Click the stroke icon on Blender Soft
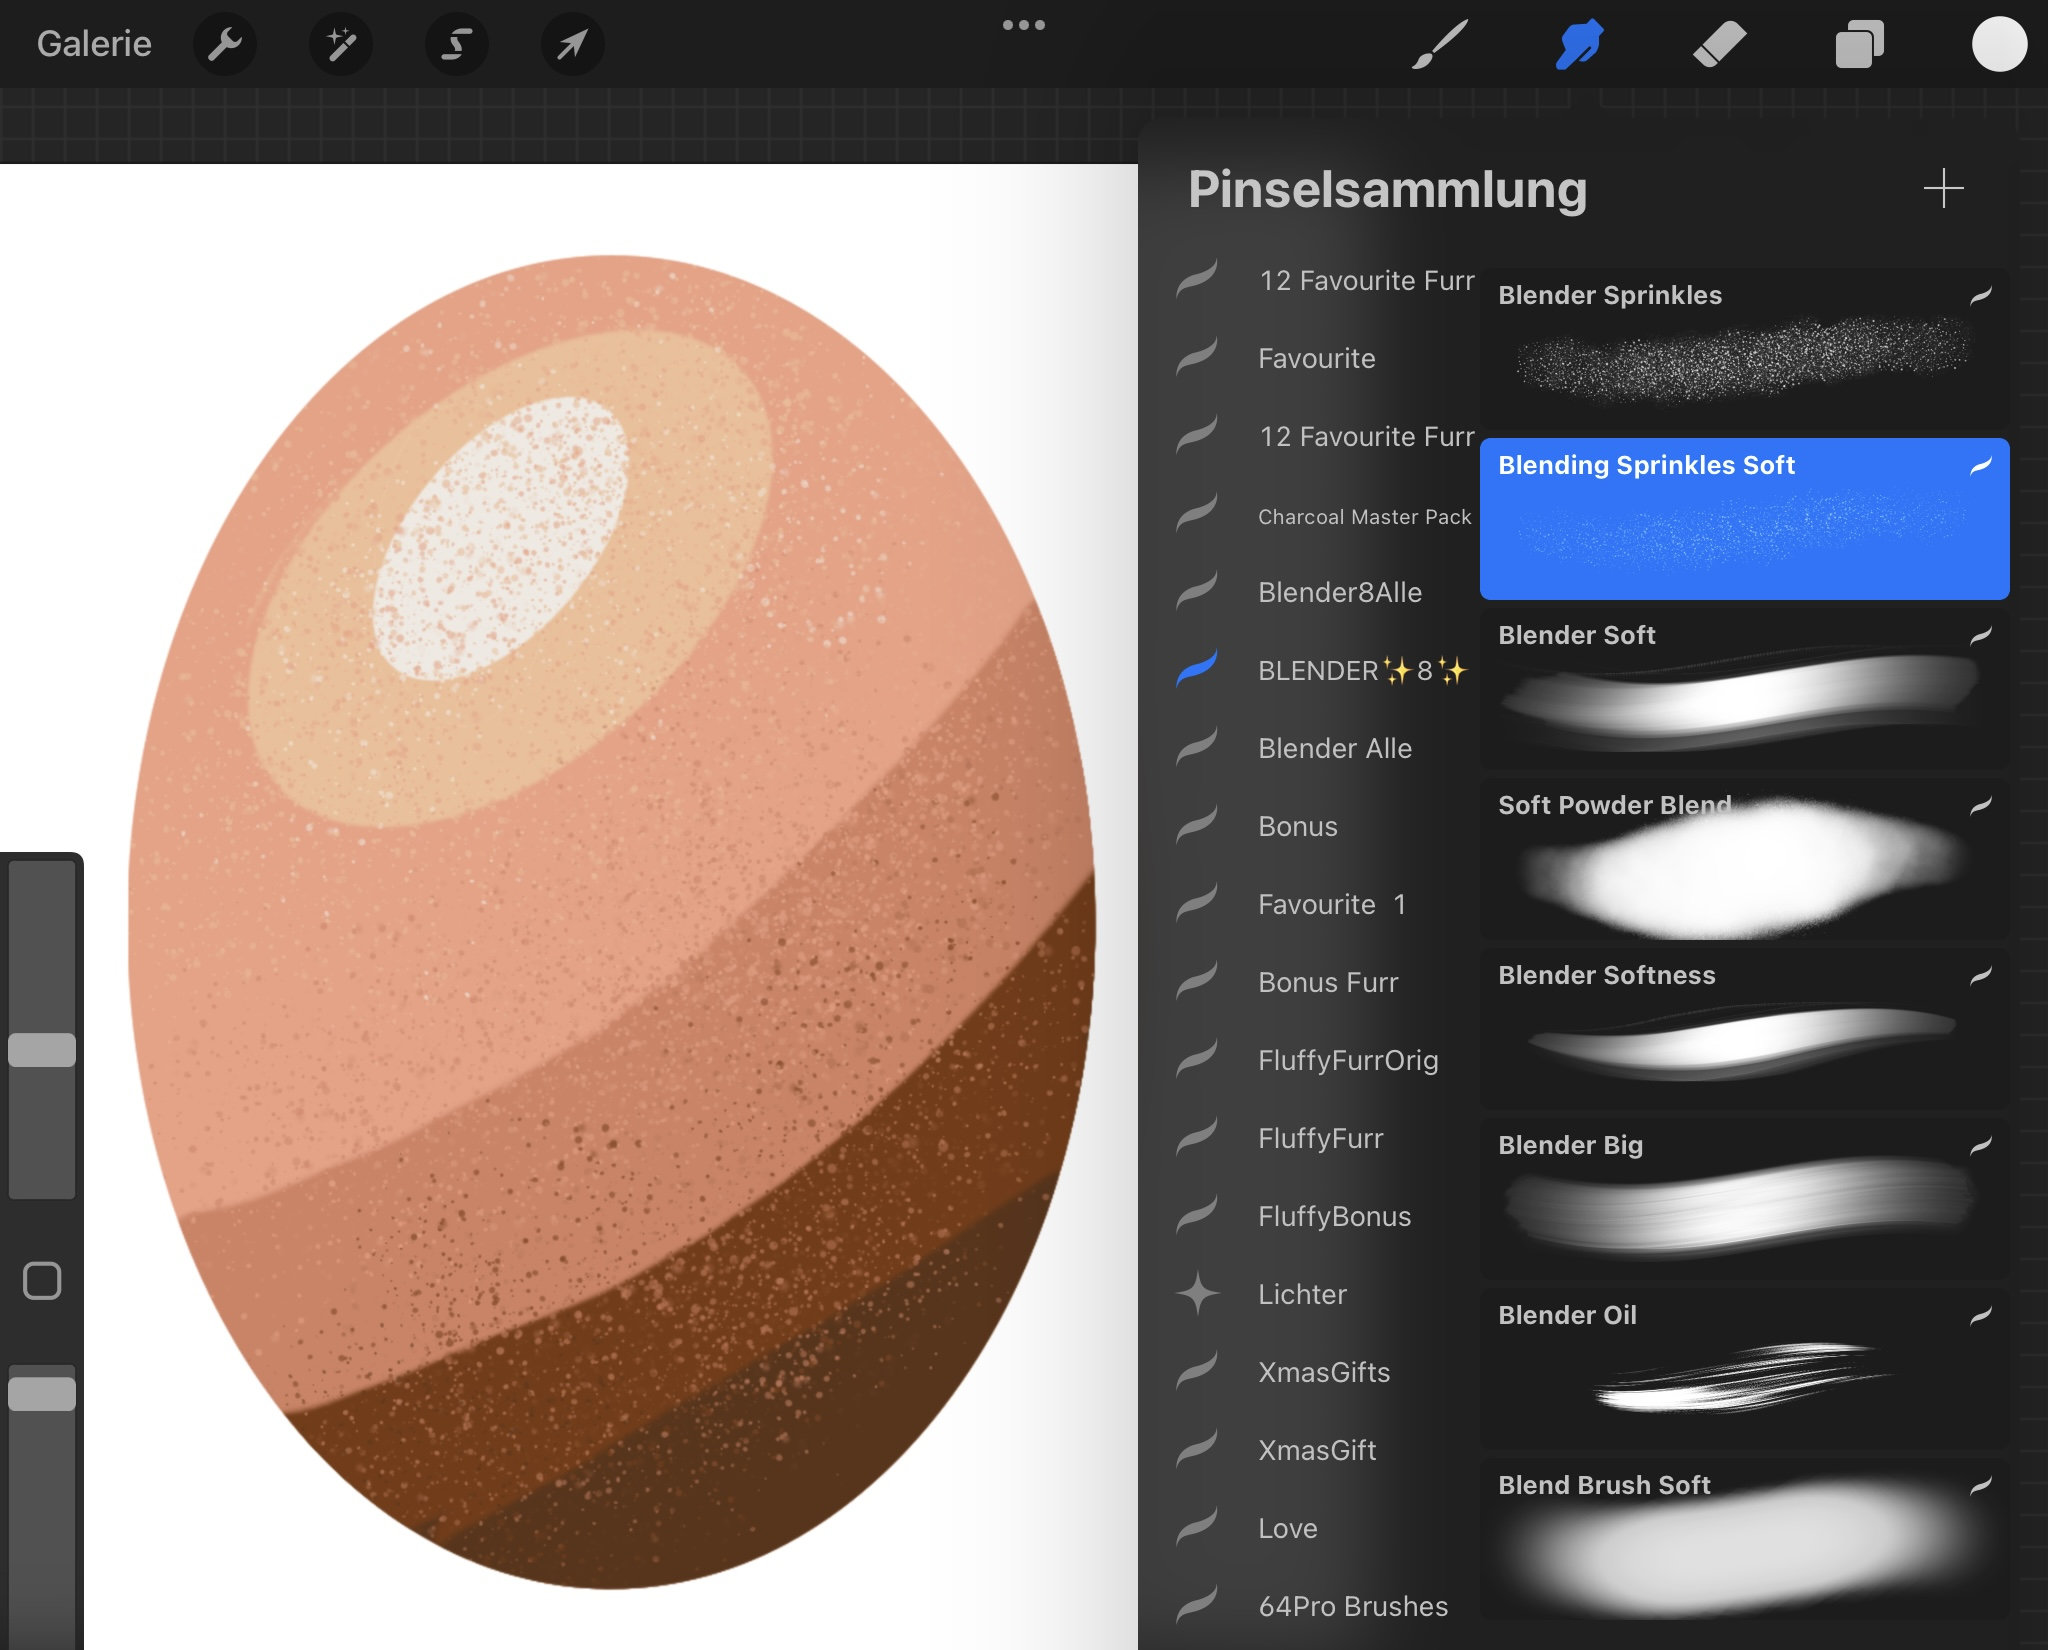 tap(1981, 635)
